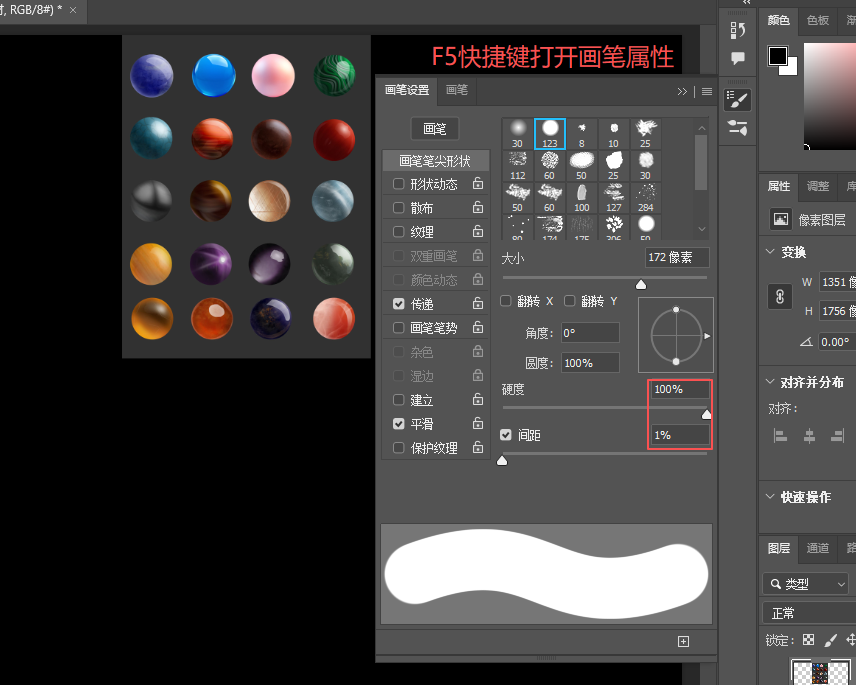Switch to the 画笔 tab
This screenshot has height=685, width=856.
pyautogui.click(x=457, y=90)
